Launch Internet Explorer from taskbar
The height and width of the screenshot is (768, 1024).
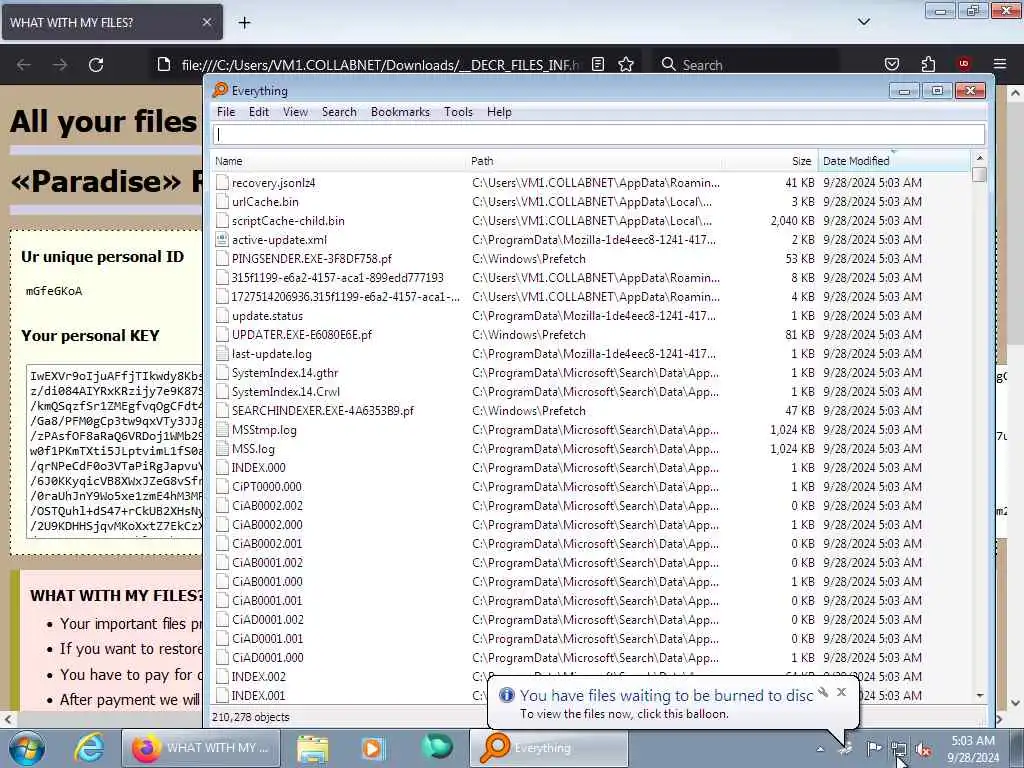click(x=89, y=748)
